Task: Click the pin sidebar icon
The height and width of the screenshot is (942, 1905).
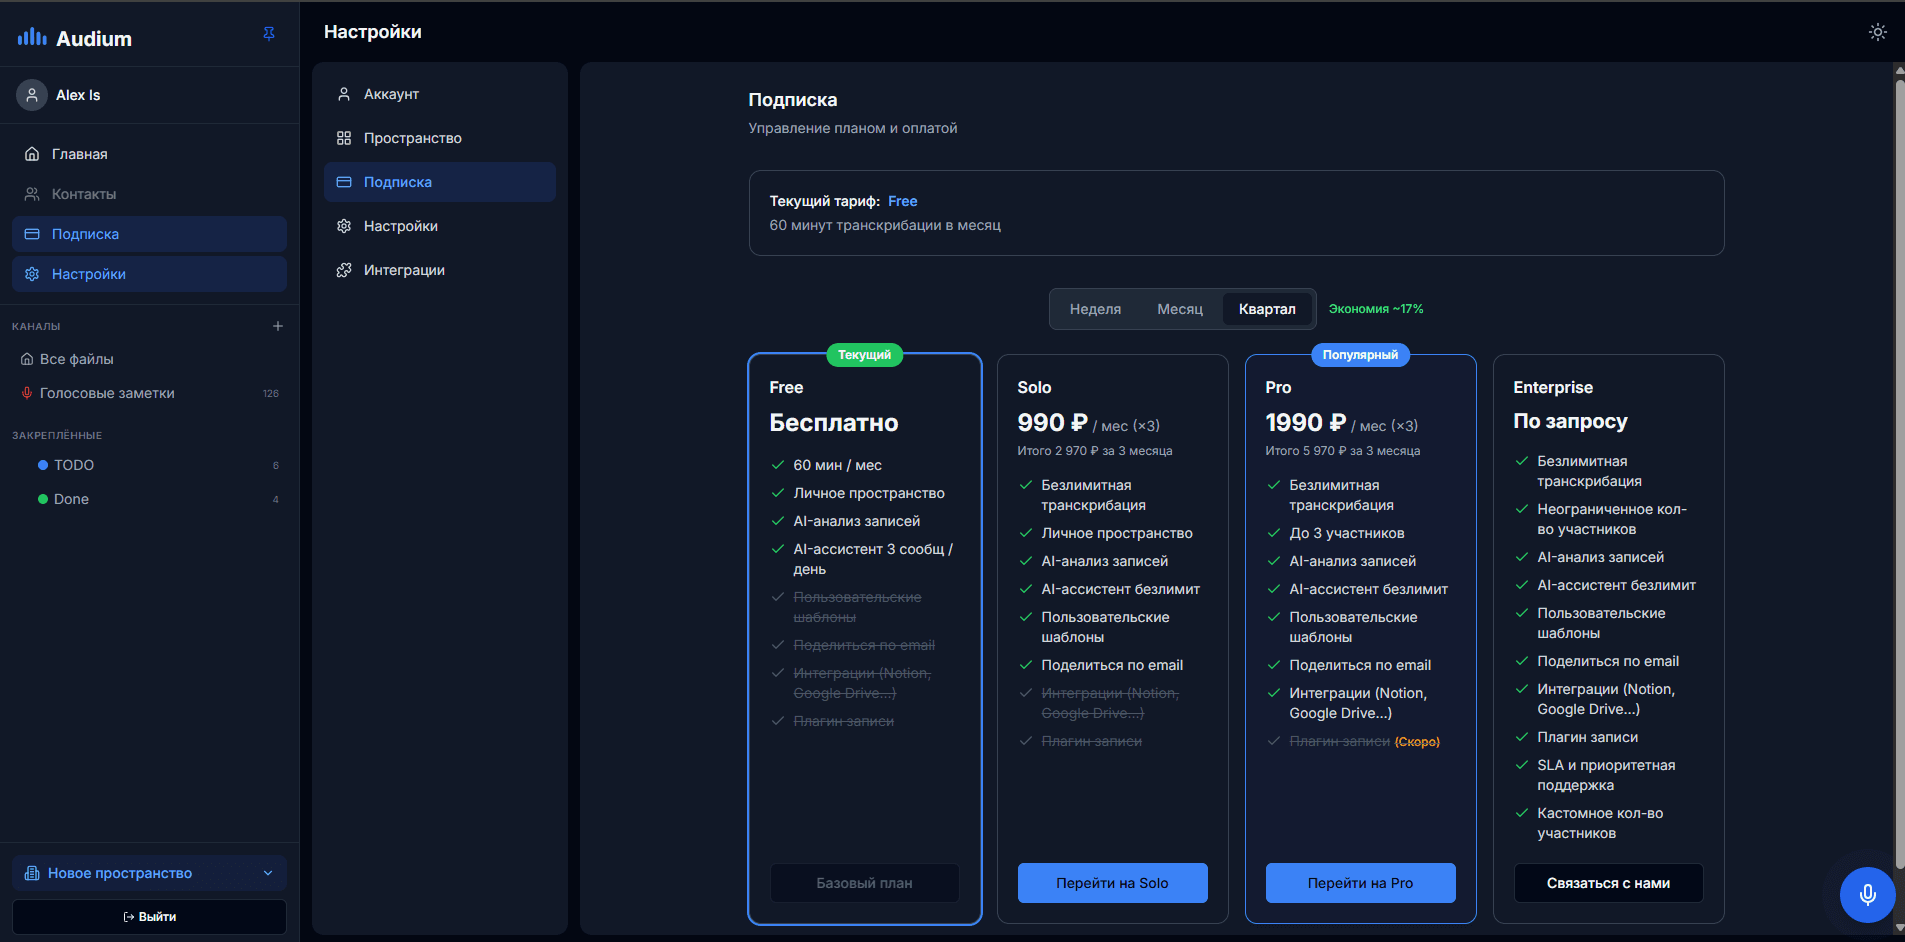Action: coord(268,34)
